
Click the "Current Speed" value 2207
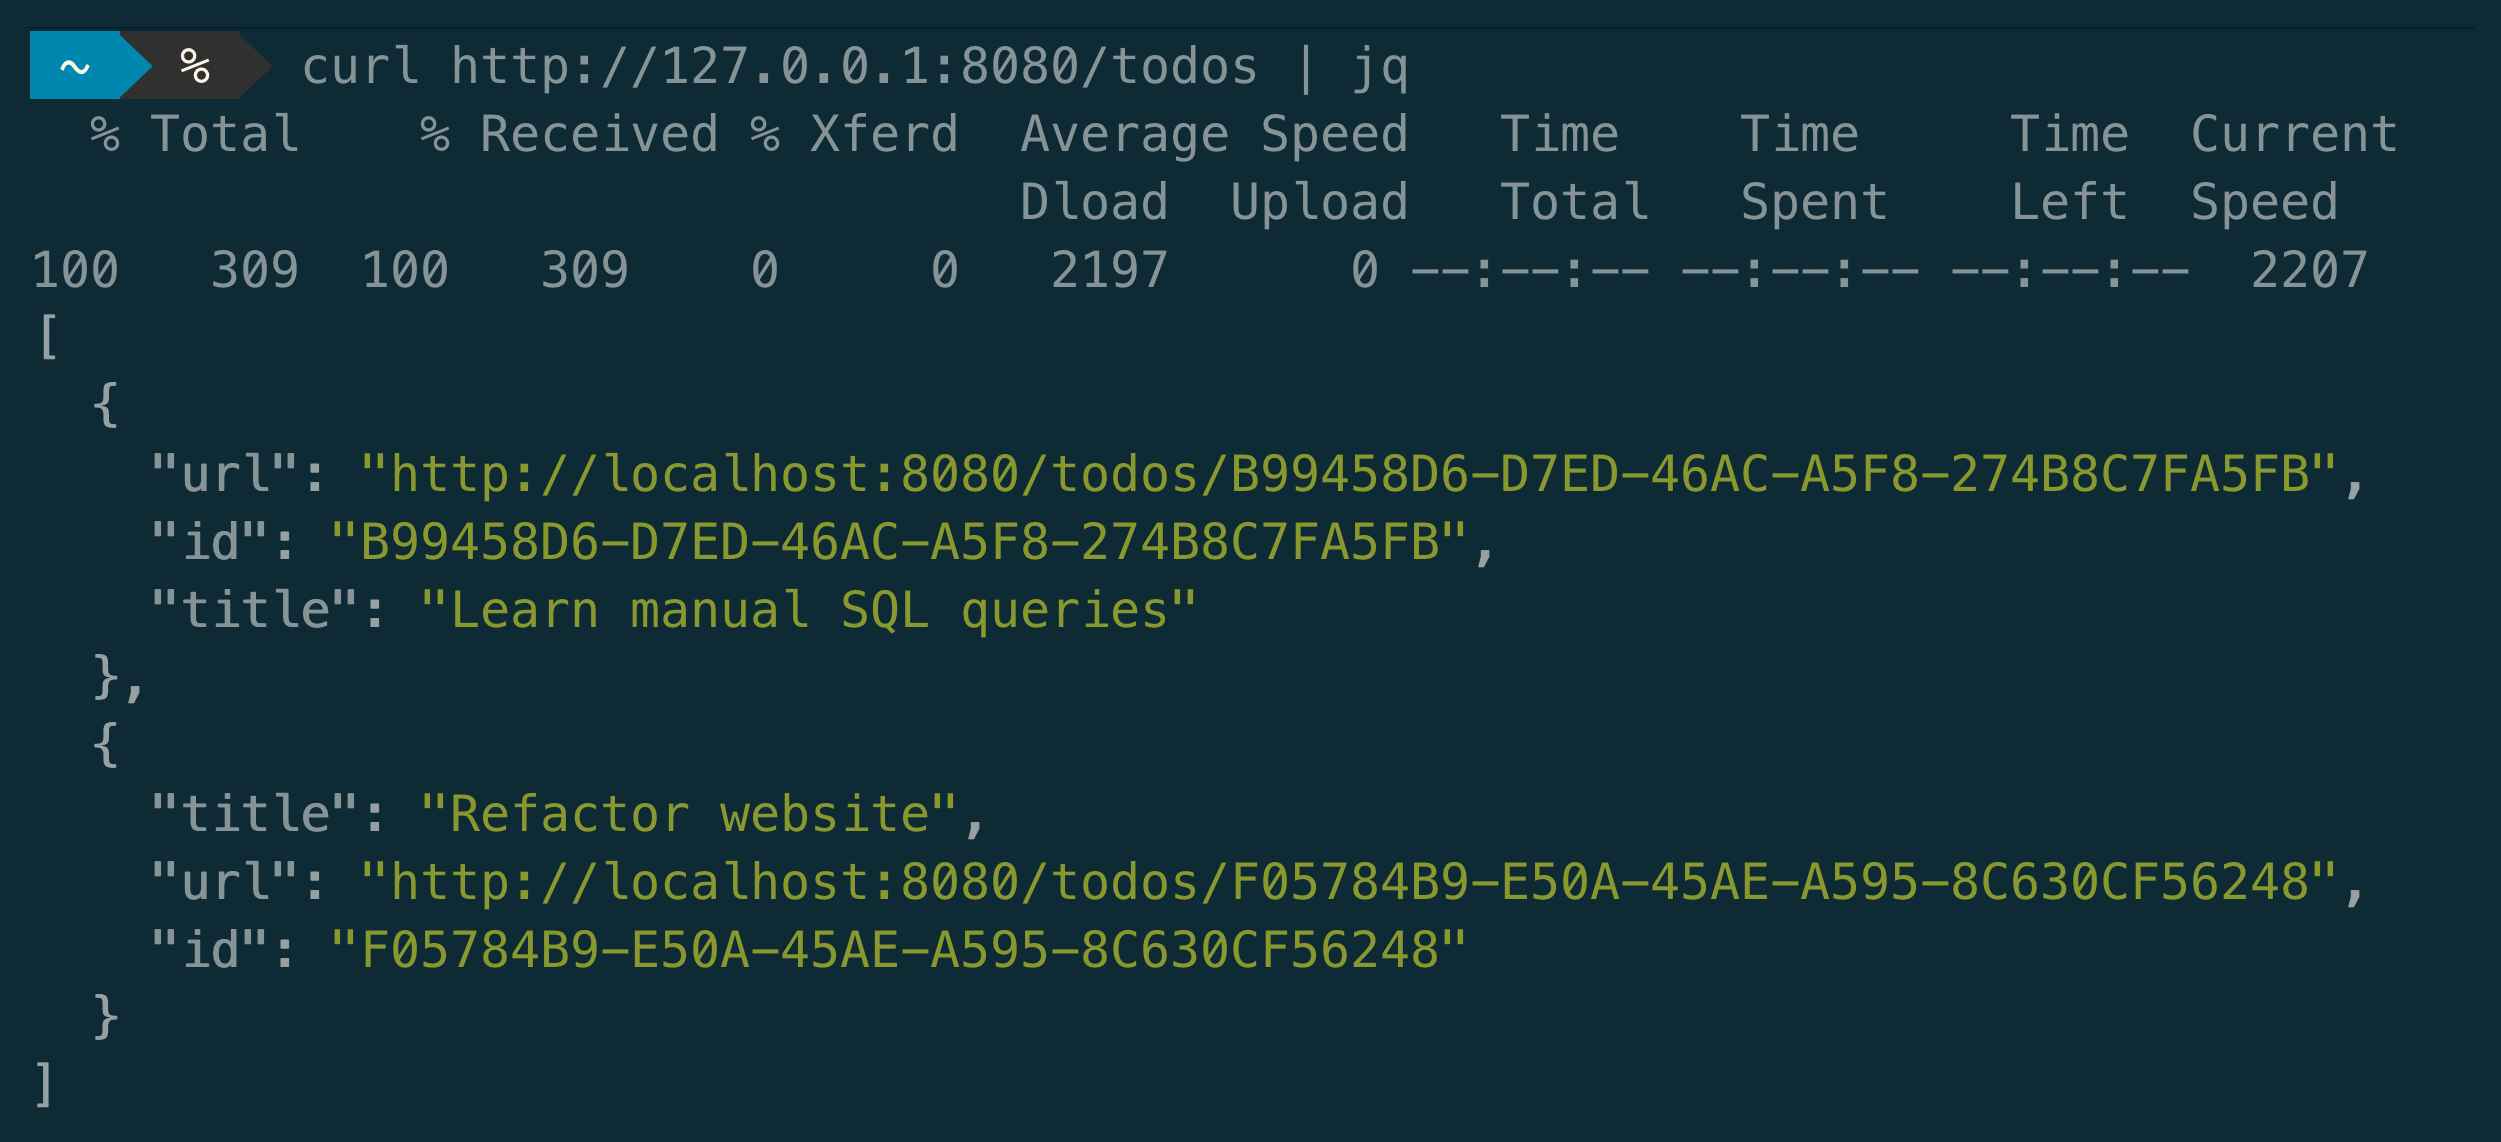point(2308,270)
